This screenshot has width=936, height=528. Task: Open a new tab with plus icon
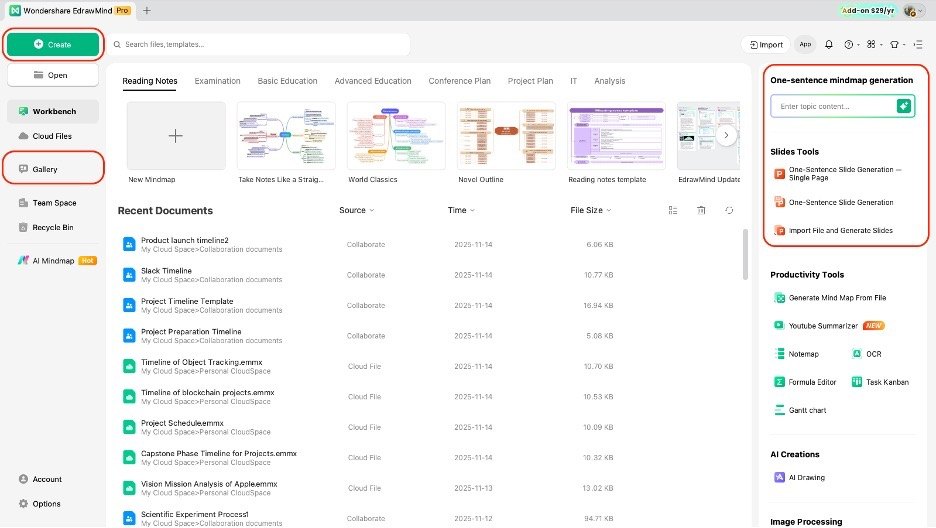147,10
